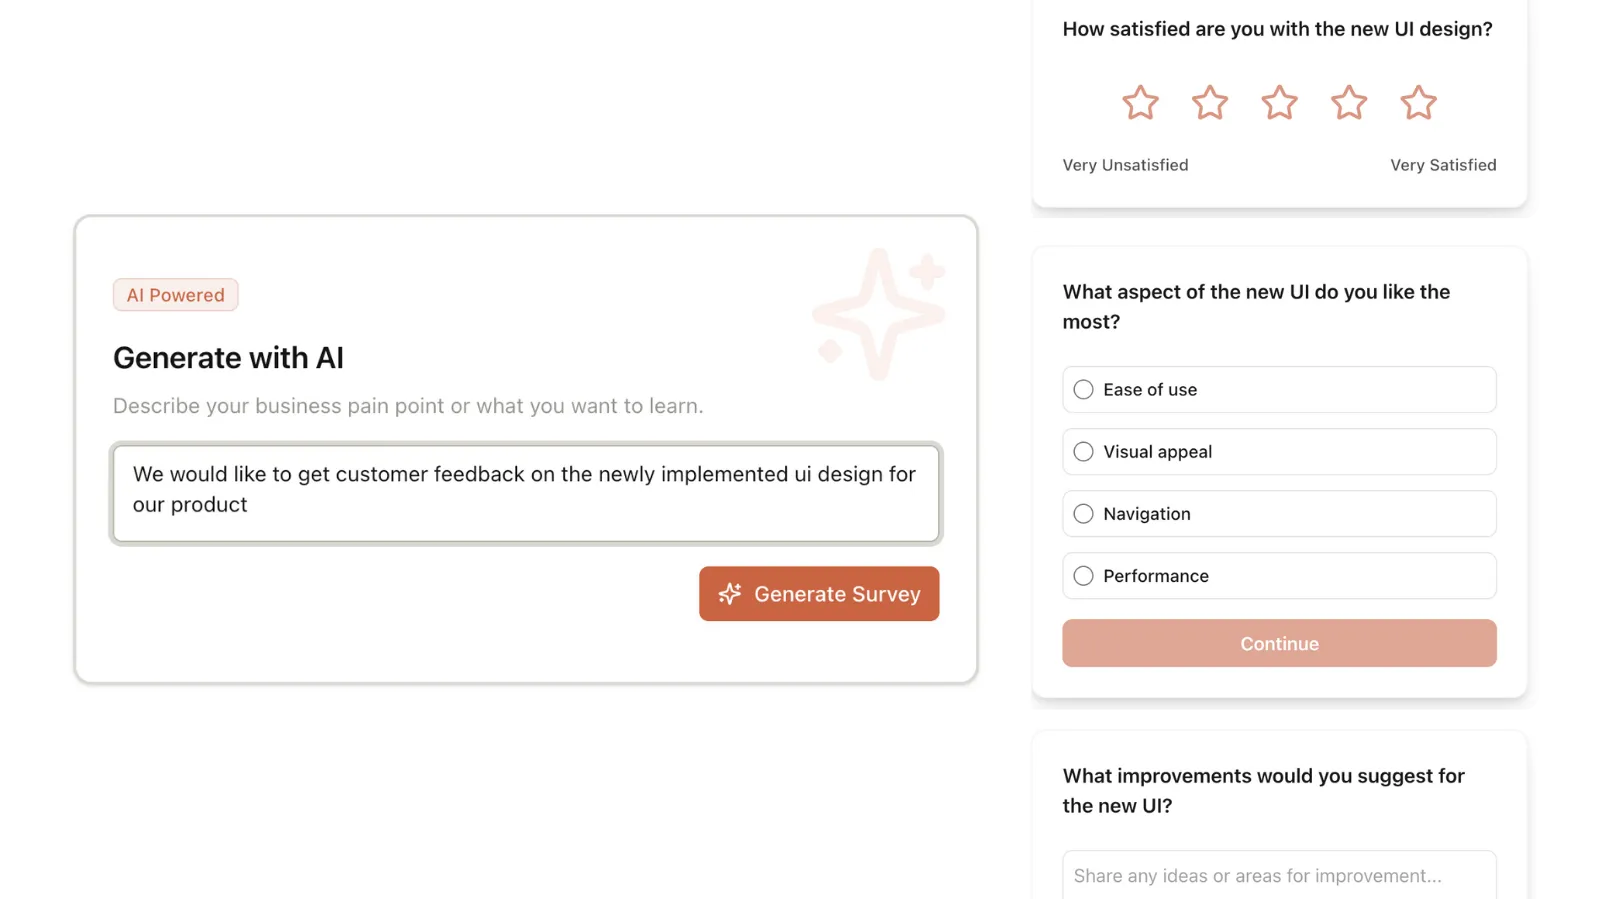
Task: Choose the Navigation radio option
Action: (1083, 514)
